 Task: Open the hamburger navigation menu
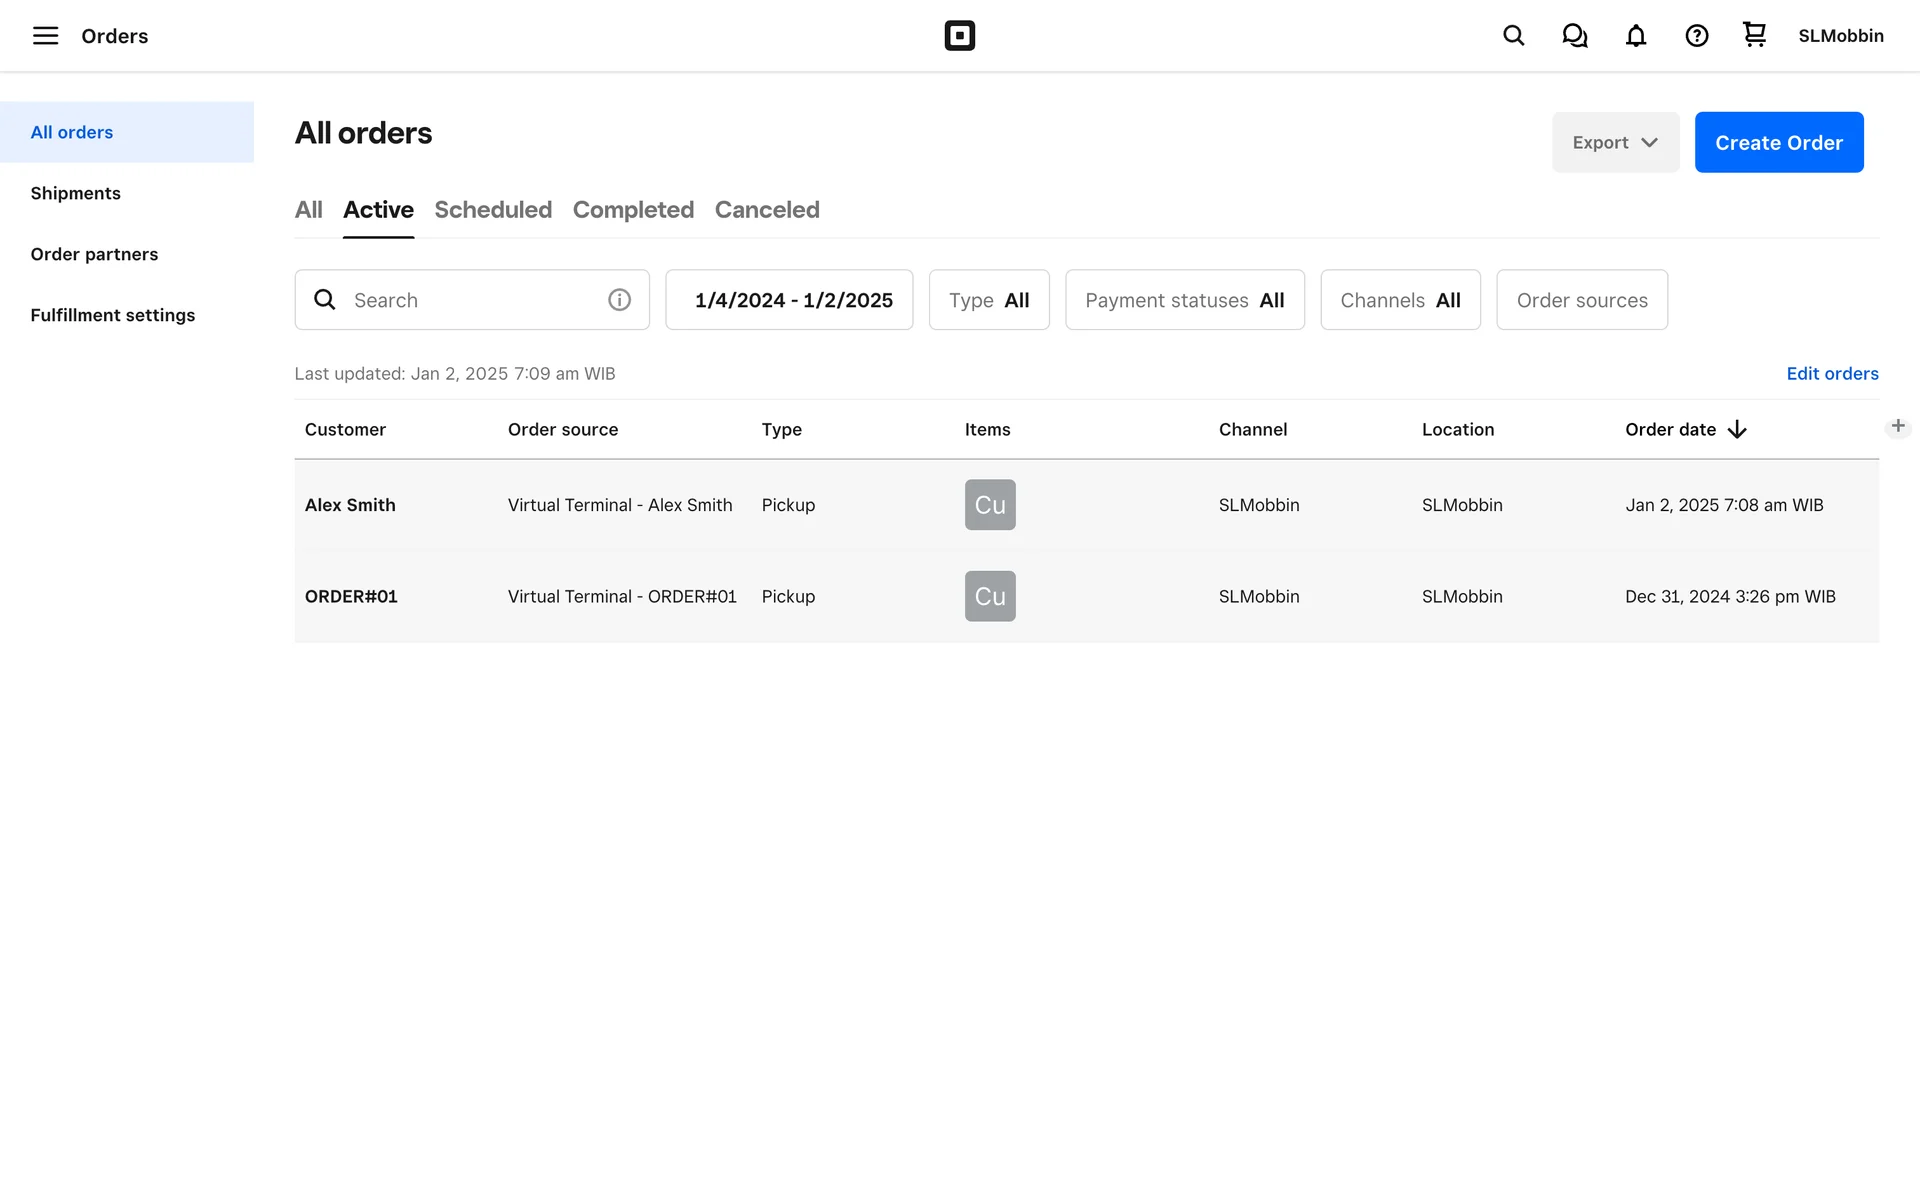point(45,36)
